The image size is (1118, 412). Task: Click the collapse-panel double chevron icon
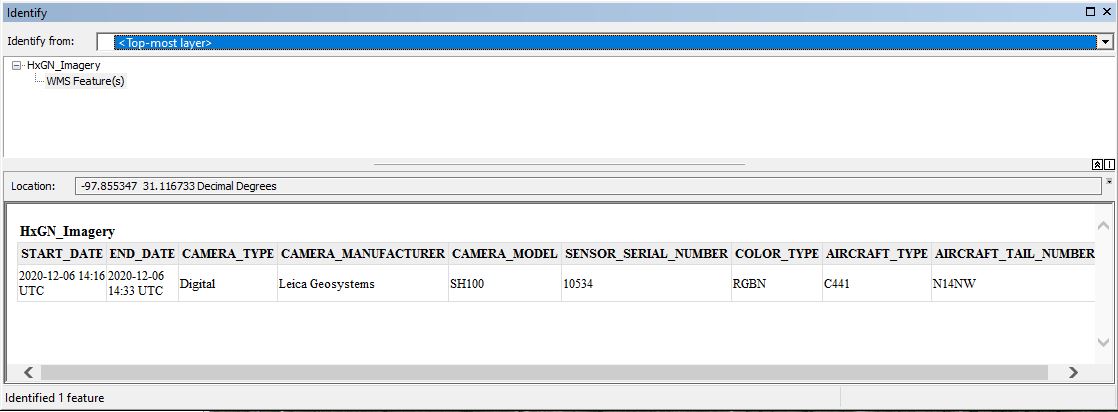click(x=1097, y=164)
